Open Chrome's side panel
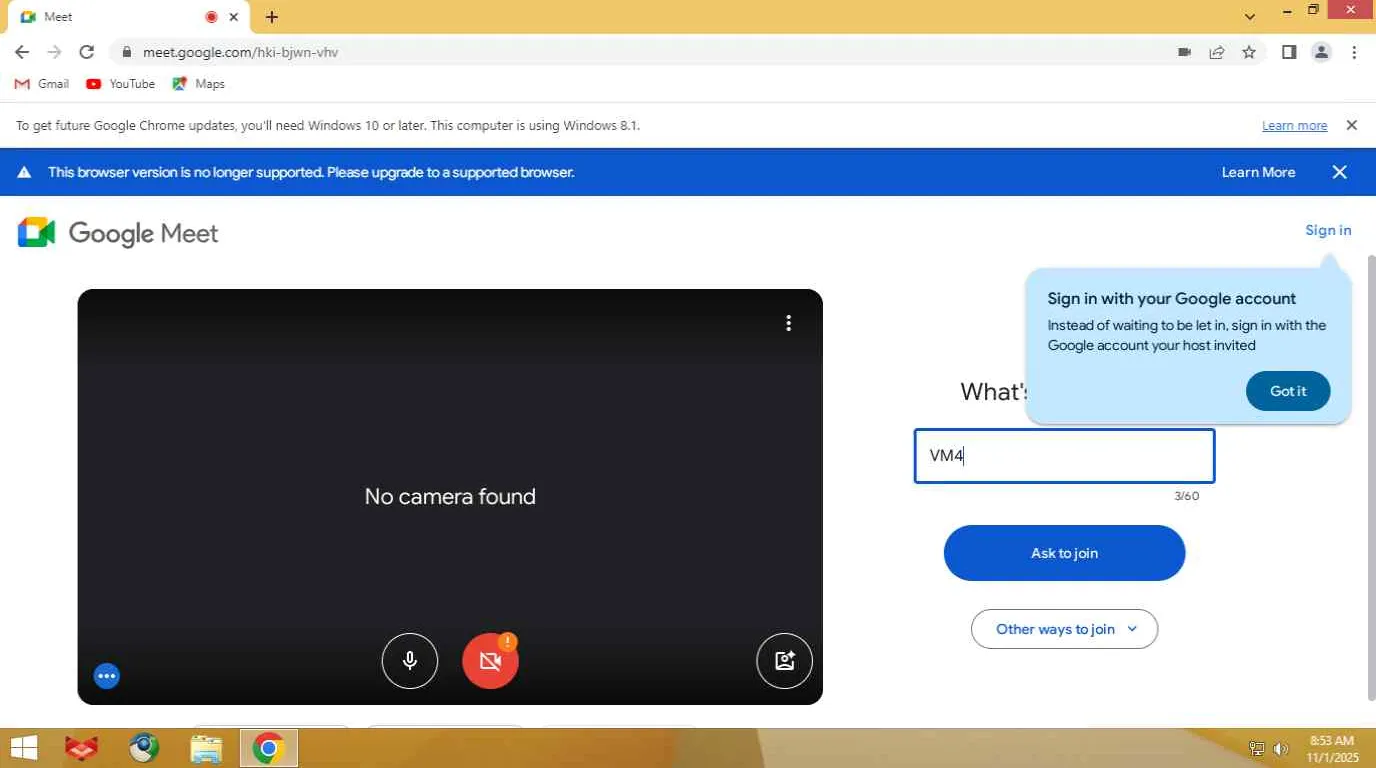This screenshot has width=1376, height=768. point(1289,52)
